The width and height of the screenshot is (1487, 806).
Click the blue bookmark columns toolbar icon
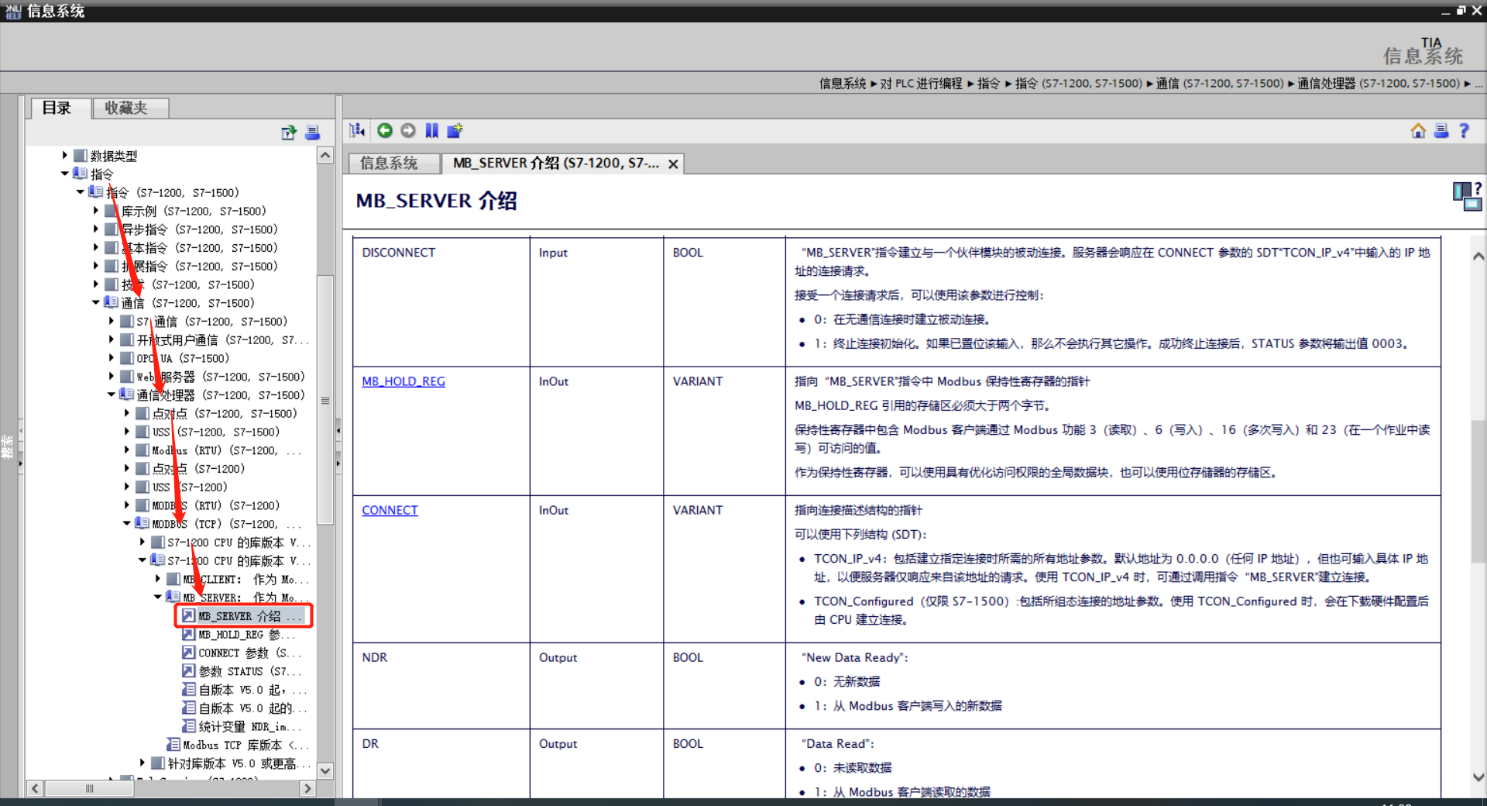pos(432,131)
